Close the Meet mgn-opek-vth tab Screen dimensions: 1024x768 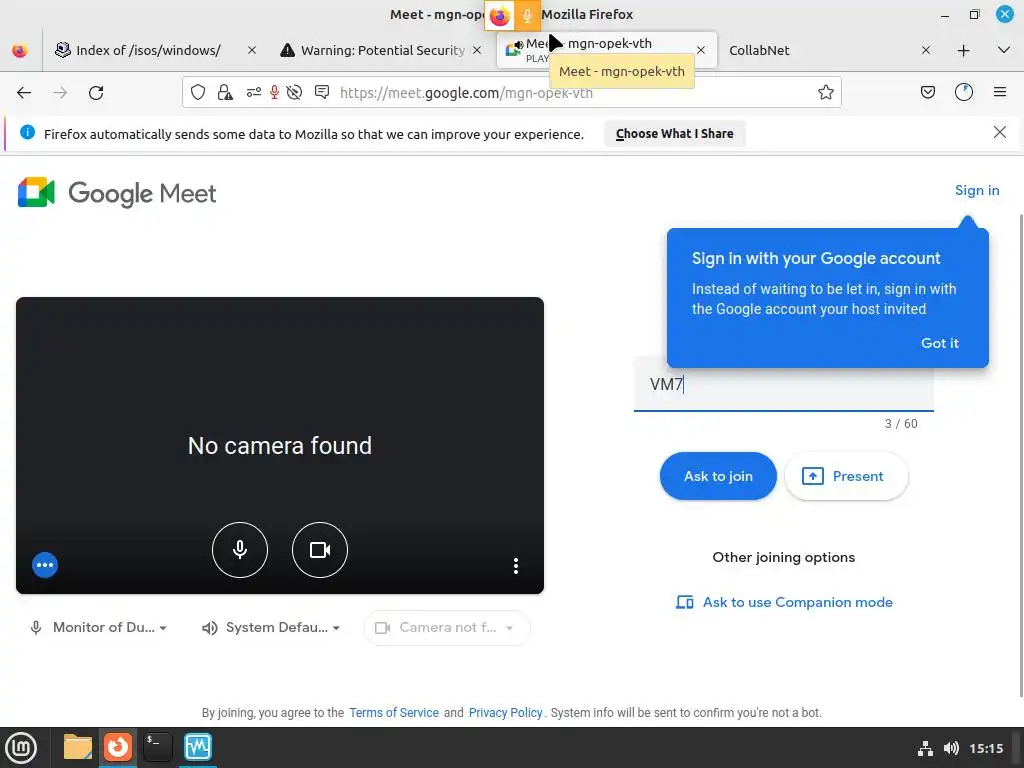coord(701,50)
